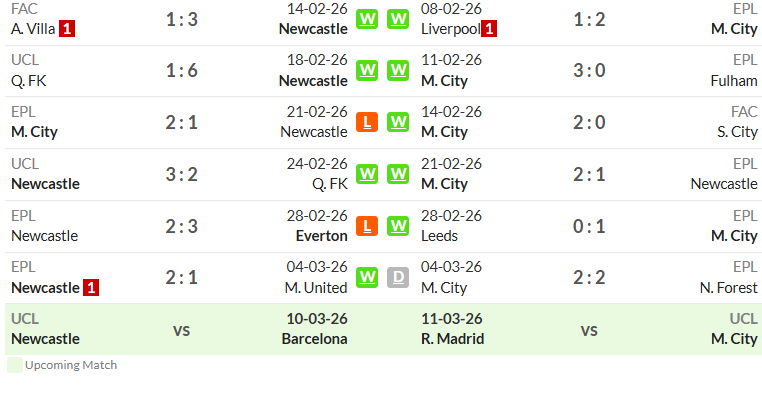Click the red card icon next to A. Villa

point(67,29)
